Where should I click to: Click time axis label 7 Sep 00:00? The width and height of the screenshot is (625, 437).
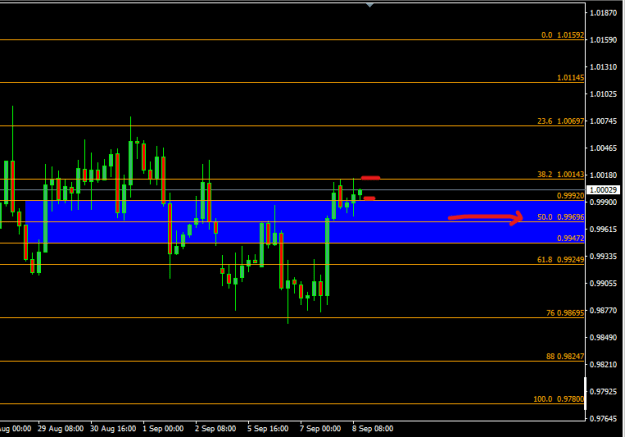[x=320, y=429]
